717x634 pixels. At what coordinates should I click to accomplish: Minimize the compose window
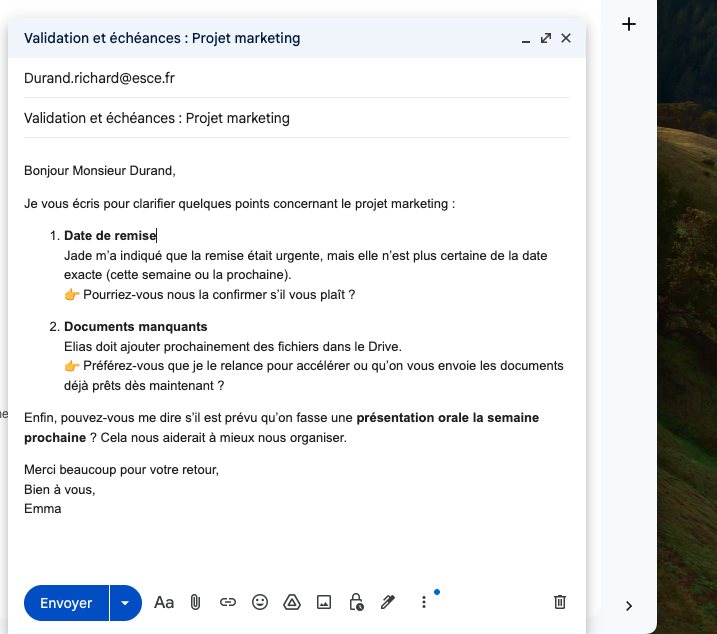pyautogui.click(x=526, y=39)
